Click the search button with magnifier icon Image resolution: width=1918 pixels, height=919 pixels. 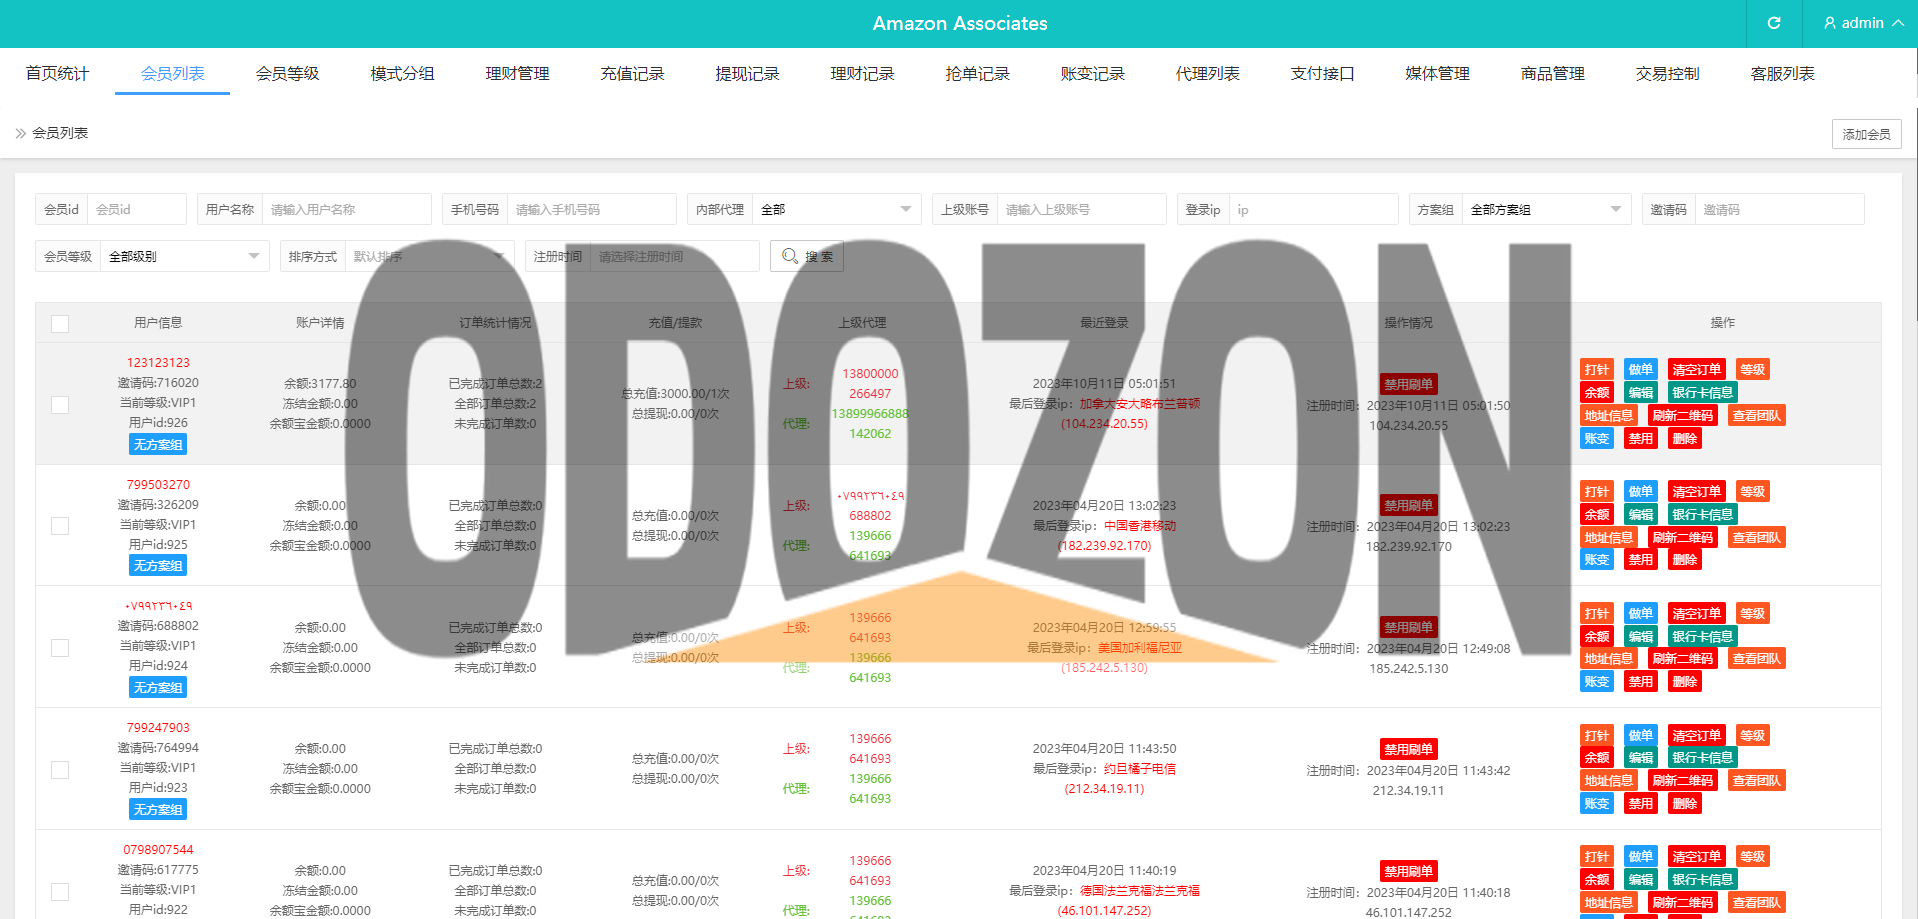coord(807,256)
